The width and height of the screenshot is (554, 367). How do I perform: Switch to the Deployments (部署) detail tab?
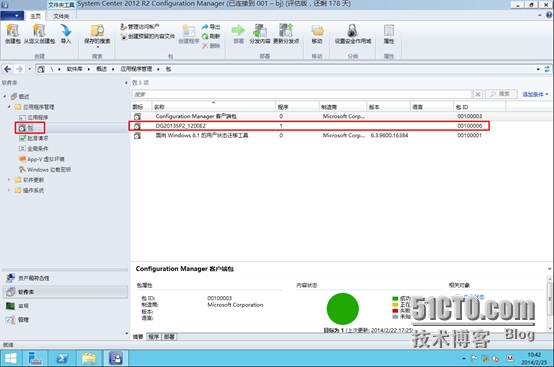[x=169, y=337]
